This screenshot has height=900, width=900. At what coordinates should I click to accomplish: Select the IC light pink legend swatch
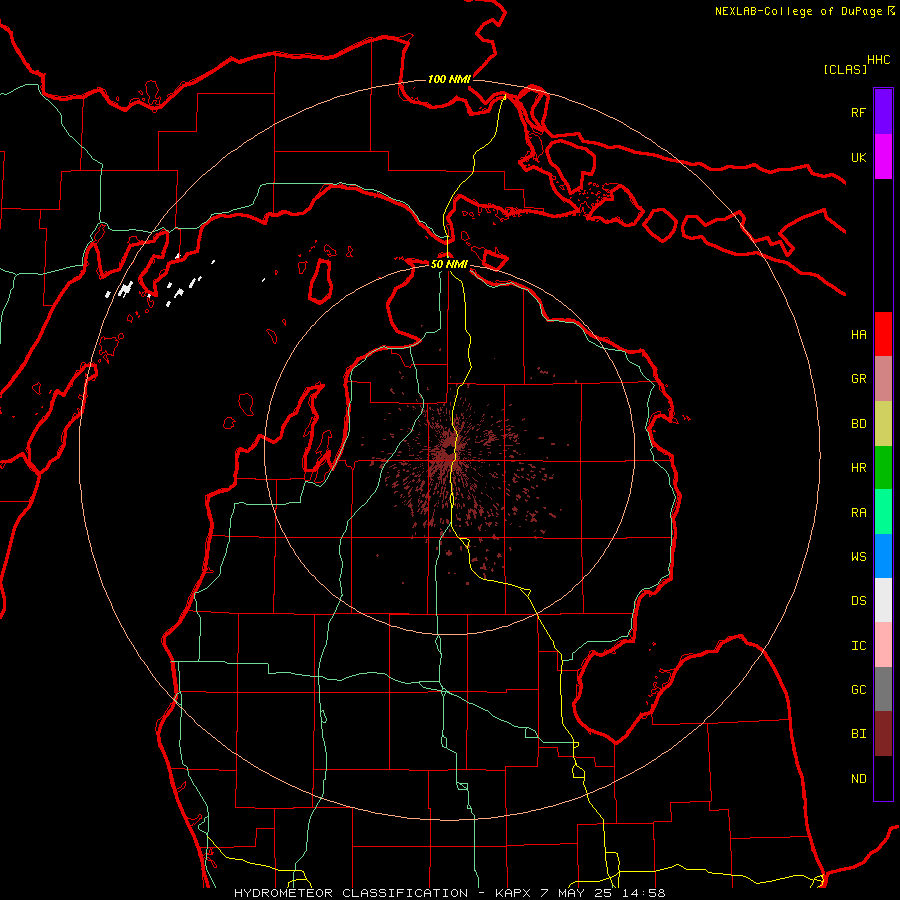pyautogui.click(x=883, y=645)
